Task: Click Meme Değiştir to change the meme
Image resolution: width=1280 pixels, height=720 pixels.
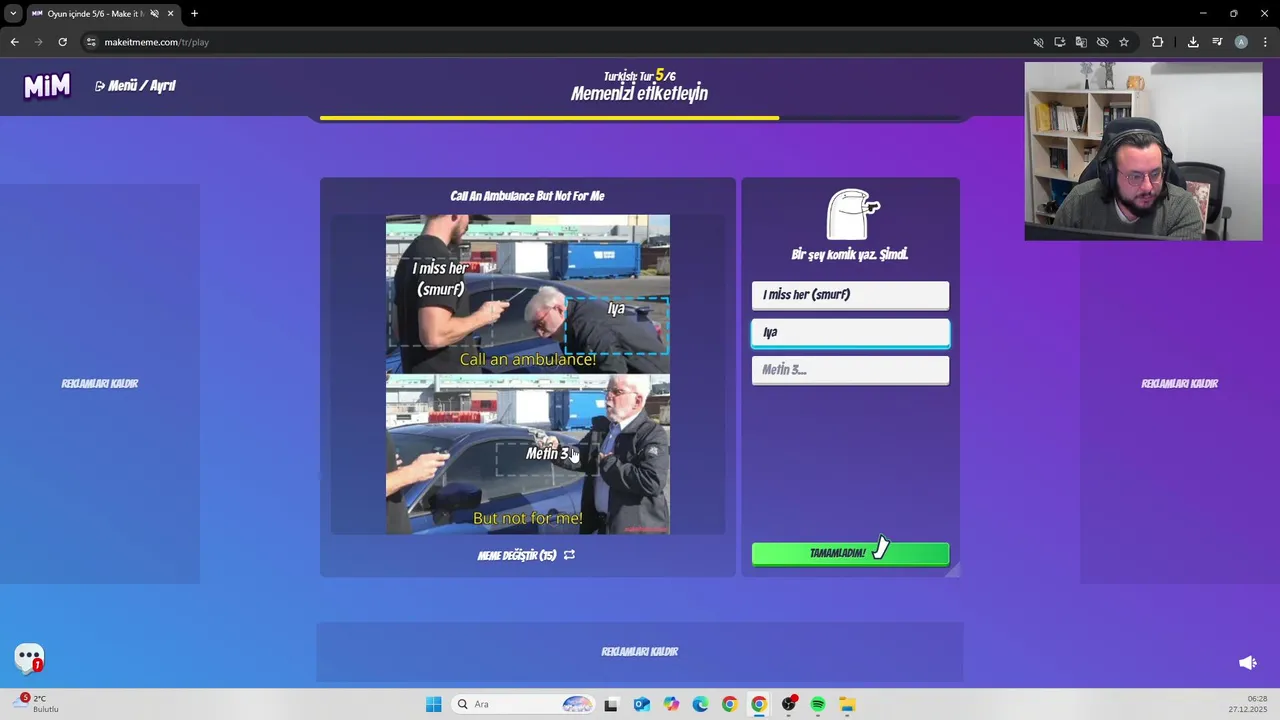Action: (x=517, y=555)
